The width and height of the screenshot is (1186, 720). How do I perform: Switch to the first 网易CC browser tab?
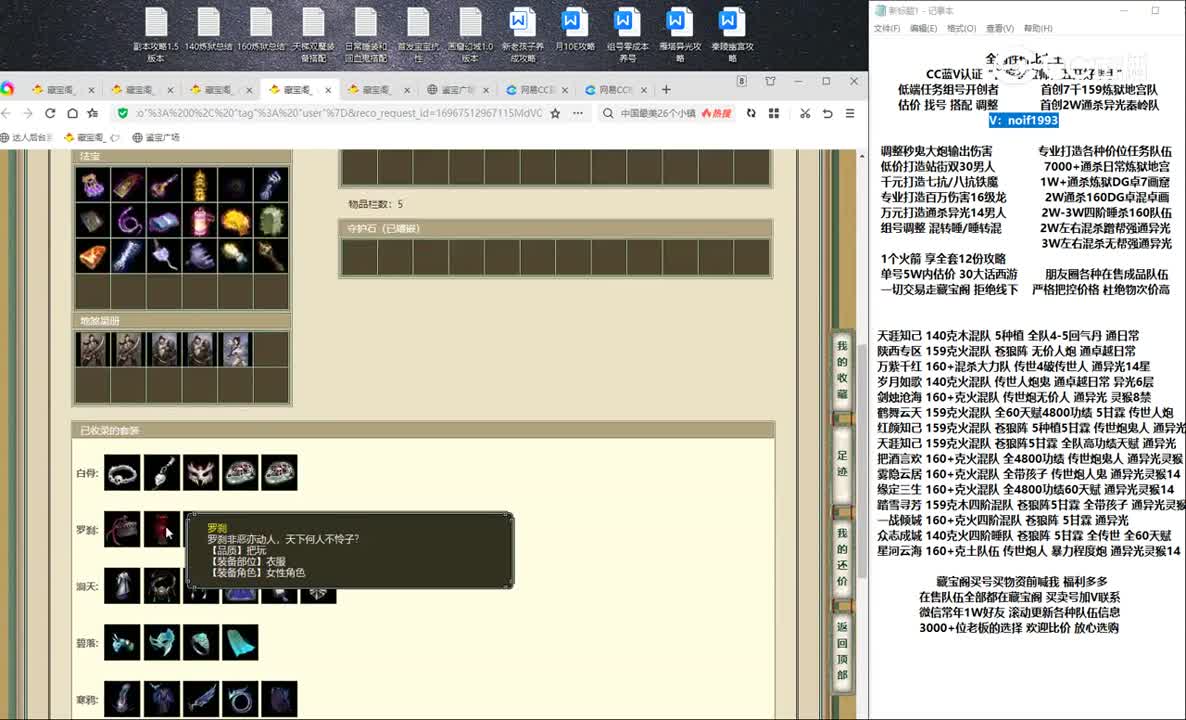click(537, 89)
